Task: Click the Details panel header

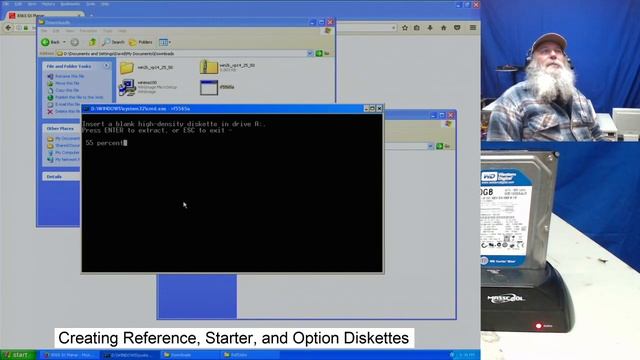Action: 61,176
